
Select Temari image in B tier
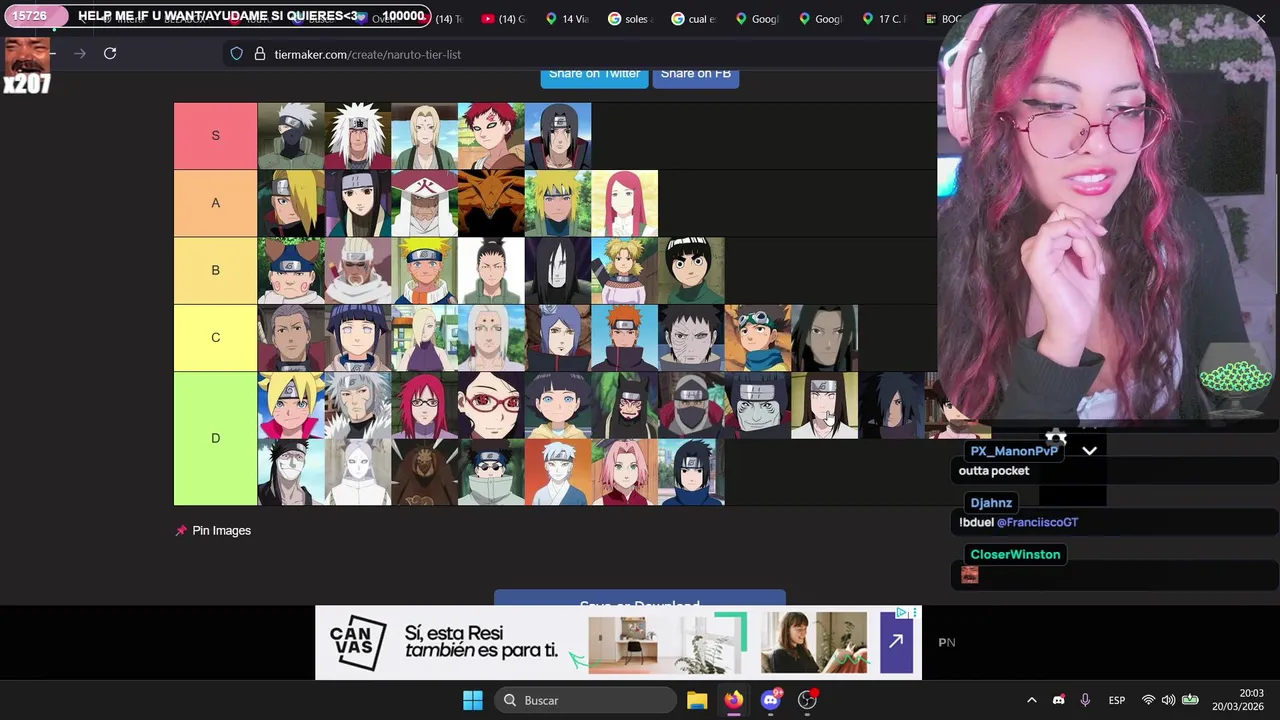click(624, 270)
